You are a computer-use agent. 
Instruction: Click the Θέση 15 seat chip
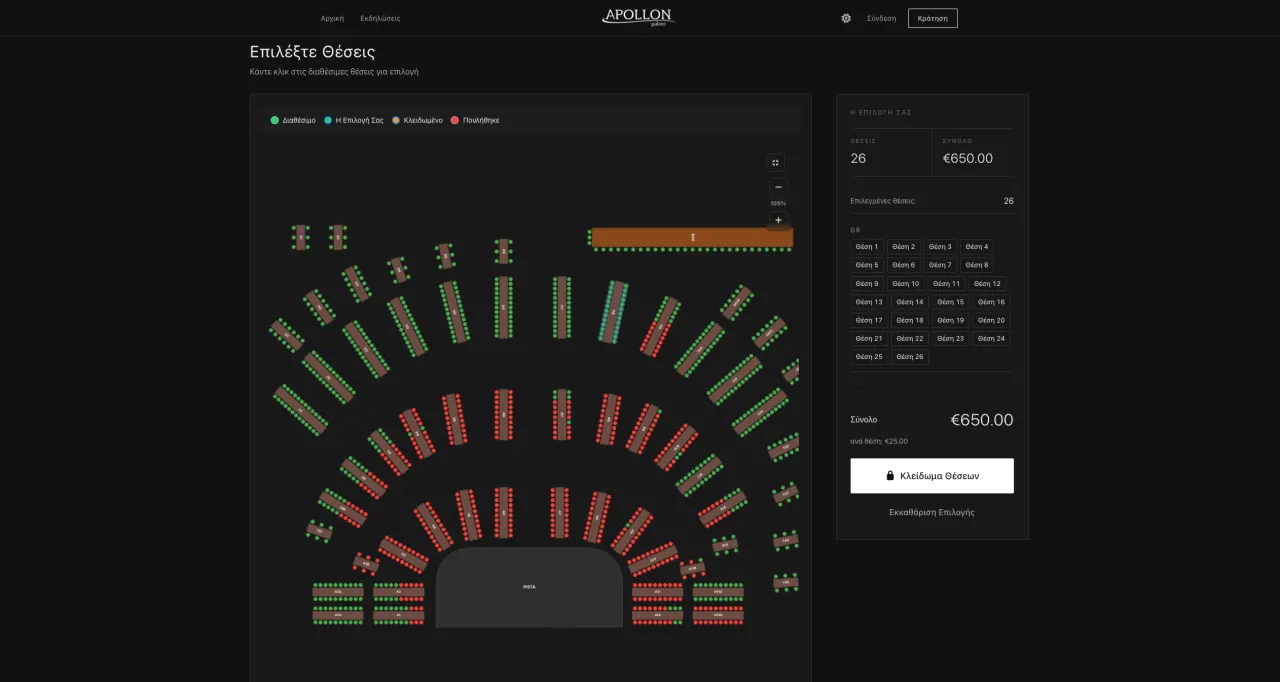coord(951,302)
